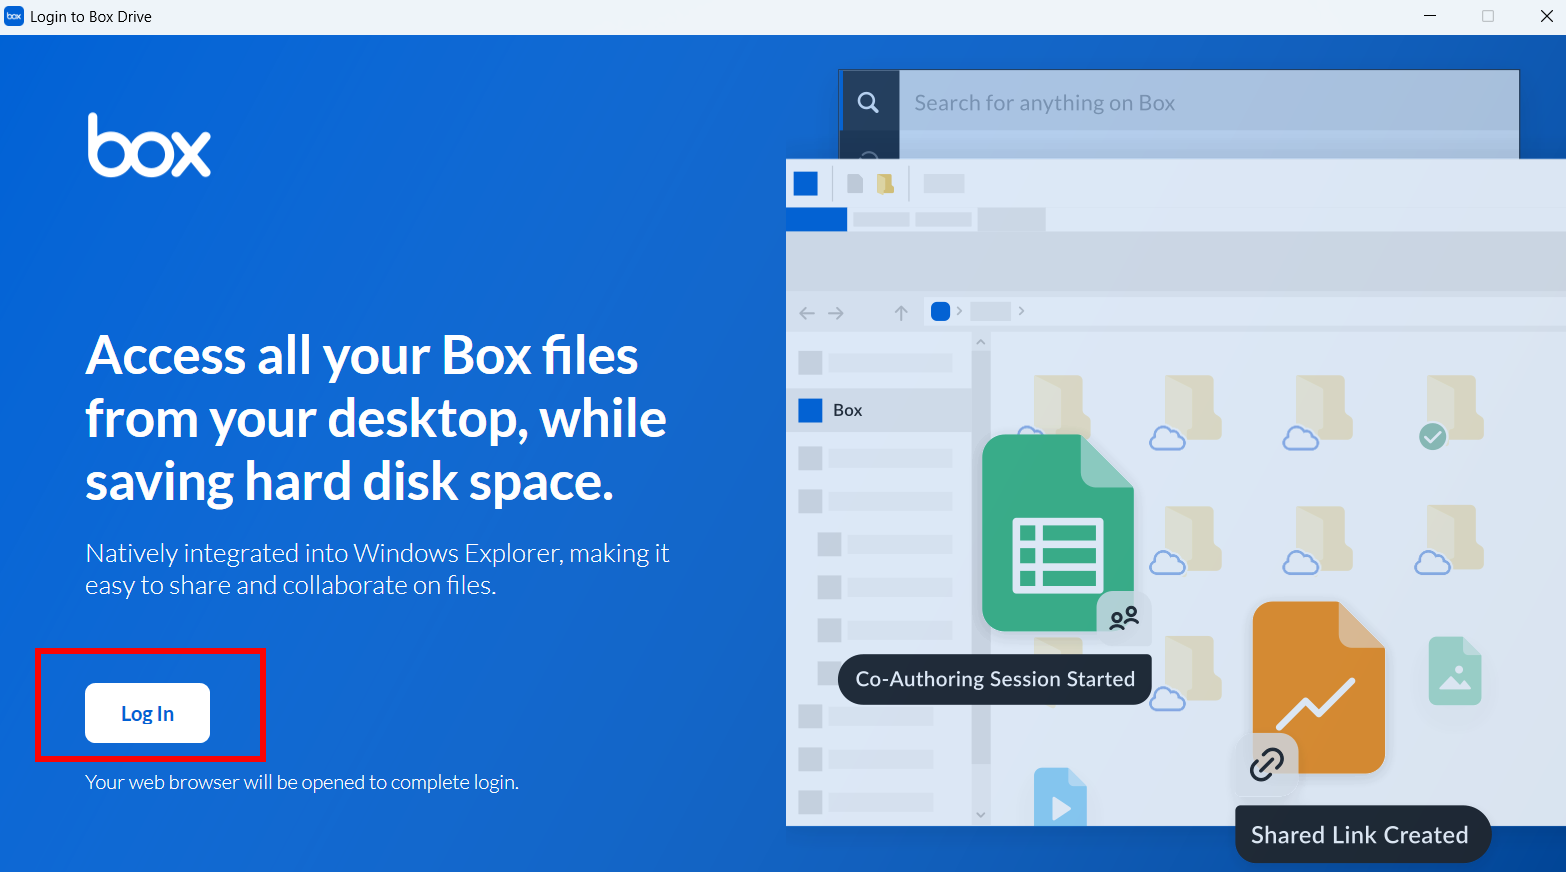The image size is (1566, 872).
Task: Click the 'Search for anything on Box' field
Action: pos(1200,103)
